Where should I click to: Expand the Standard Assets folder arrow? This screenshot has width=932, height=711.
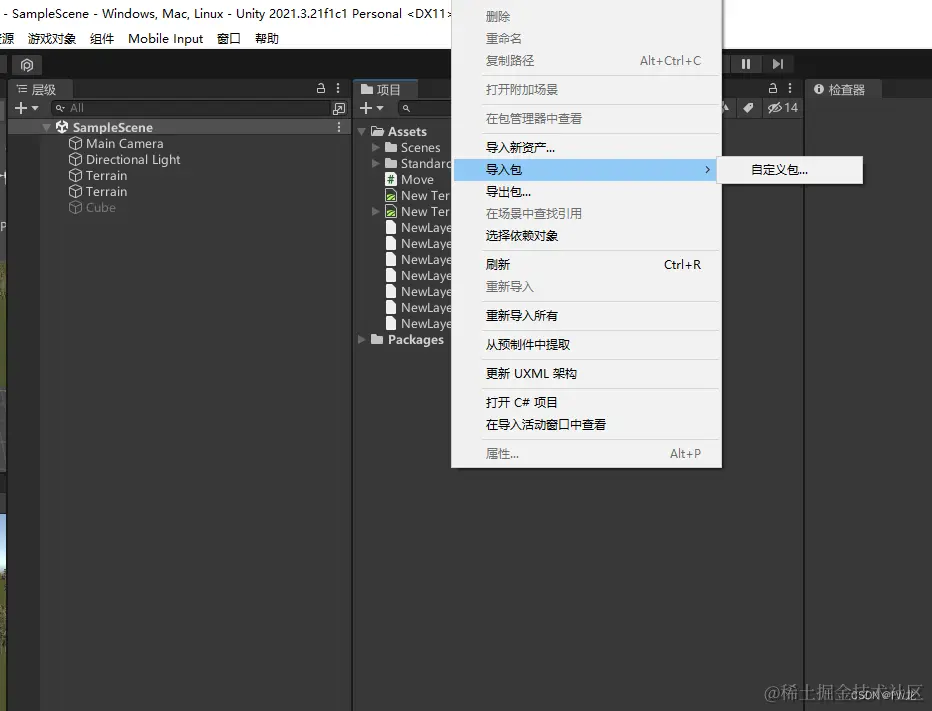pyautogui.click(x=376, y=163)
